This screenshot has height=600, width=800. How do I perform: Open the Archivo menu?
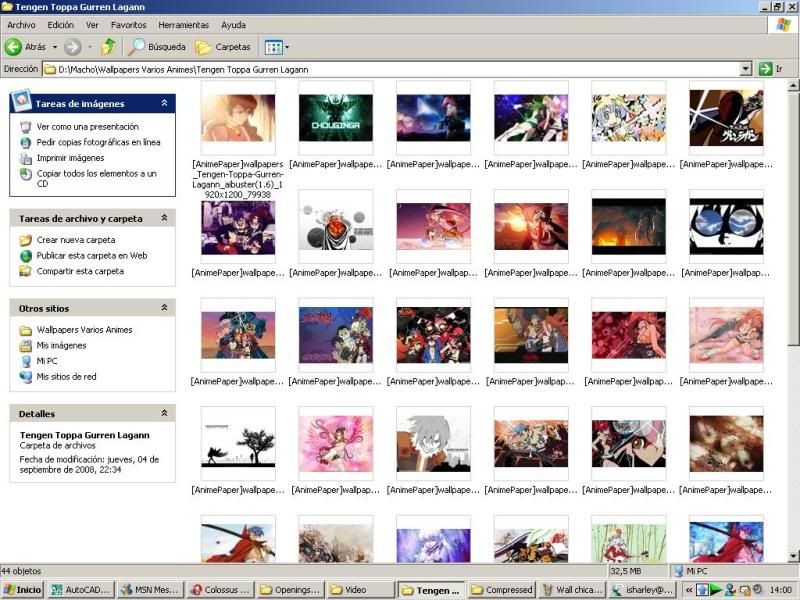pyautogui.click(x=21, y=25)
